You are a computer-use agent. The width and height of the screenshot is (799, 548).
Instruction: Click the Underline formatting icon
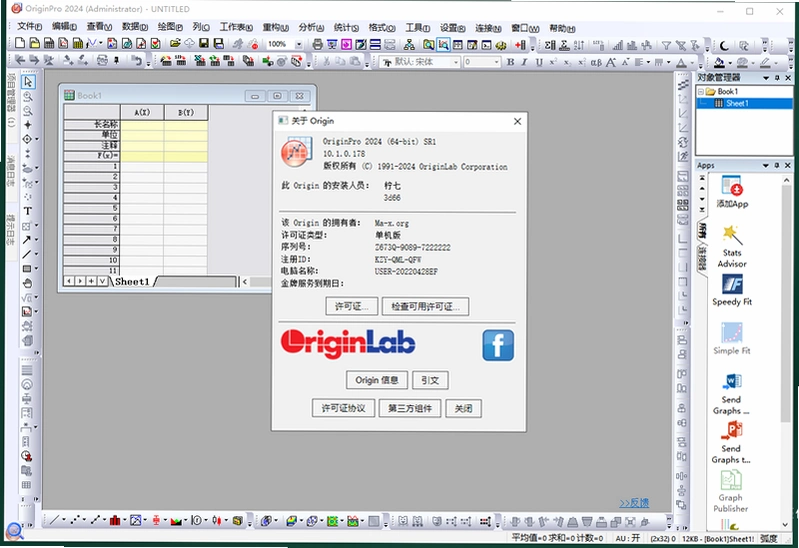pos(539,62)
